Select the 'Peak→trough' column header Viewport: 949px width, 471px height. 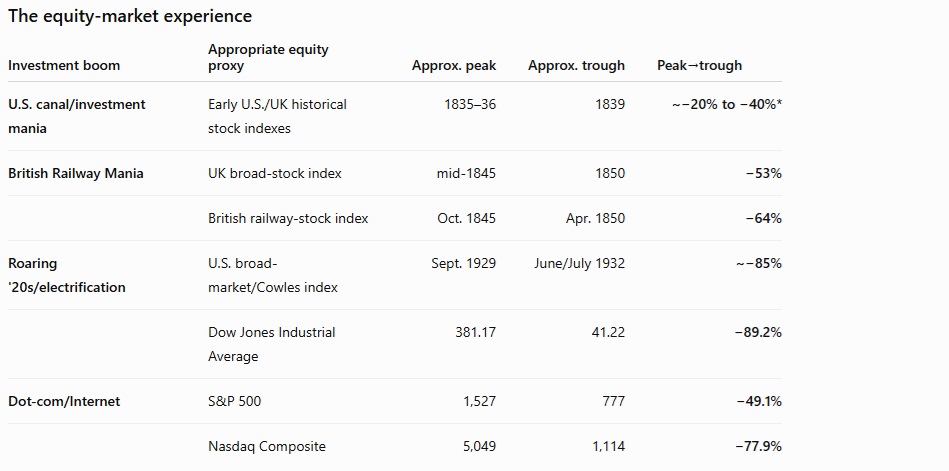point(700,65)
